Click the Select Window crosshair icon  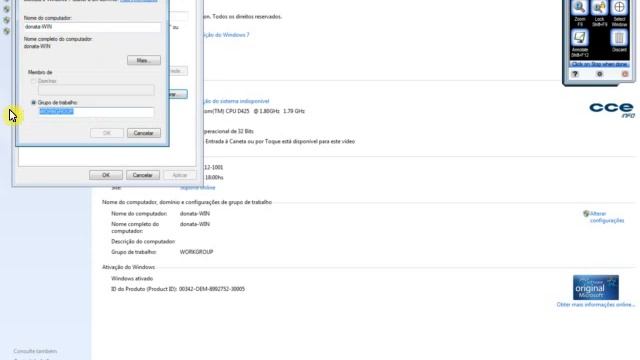619,7
